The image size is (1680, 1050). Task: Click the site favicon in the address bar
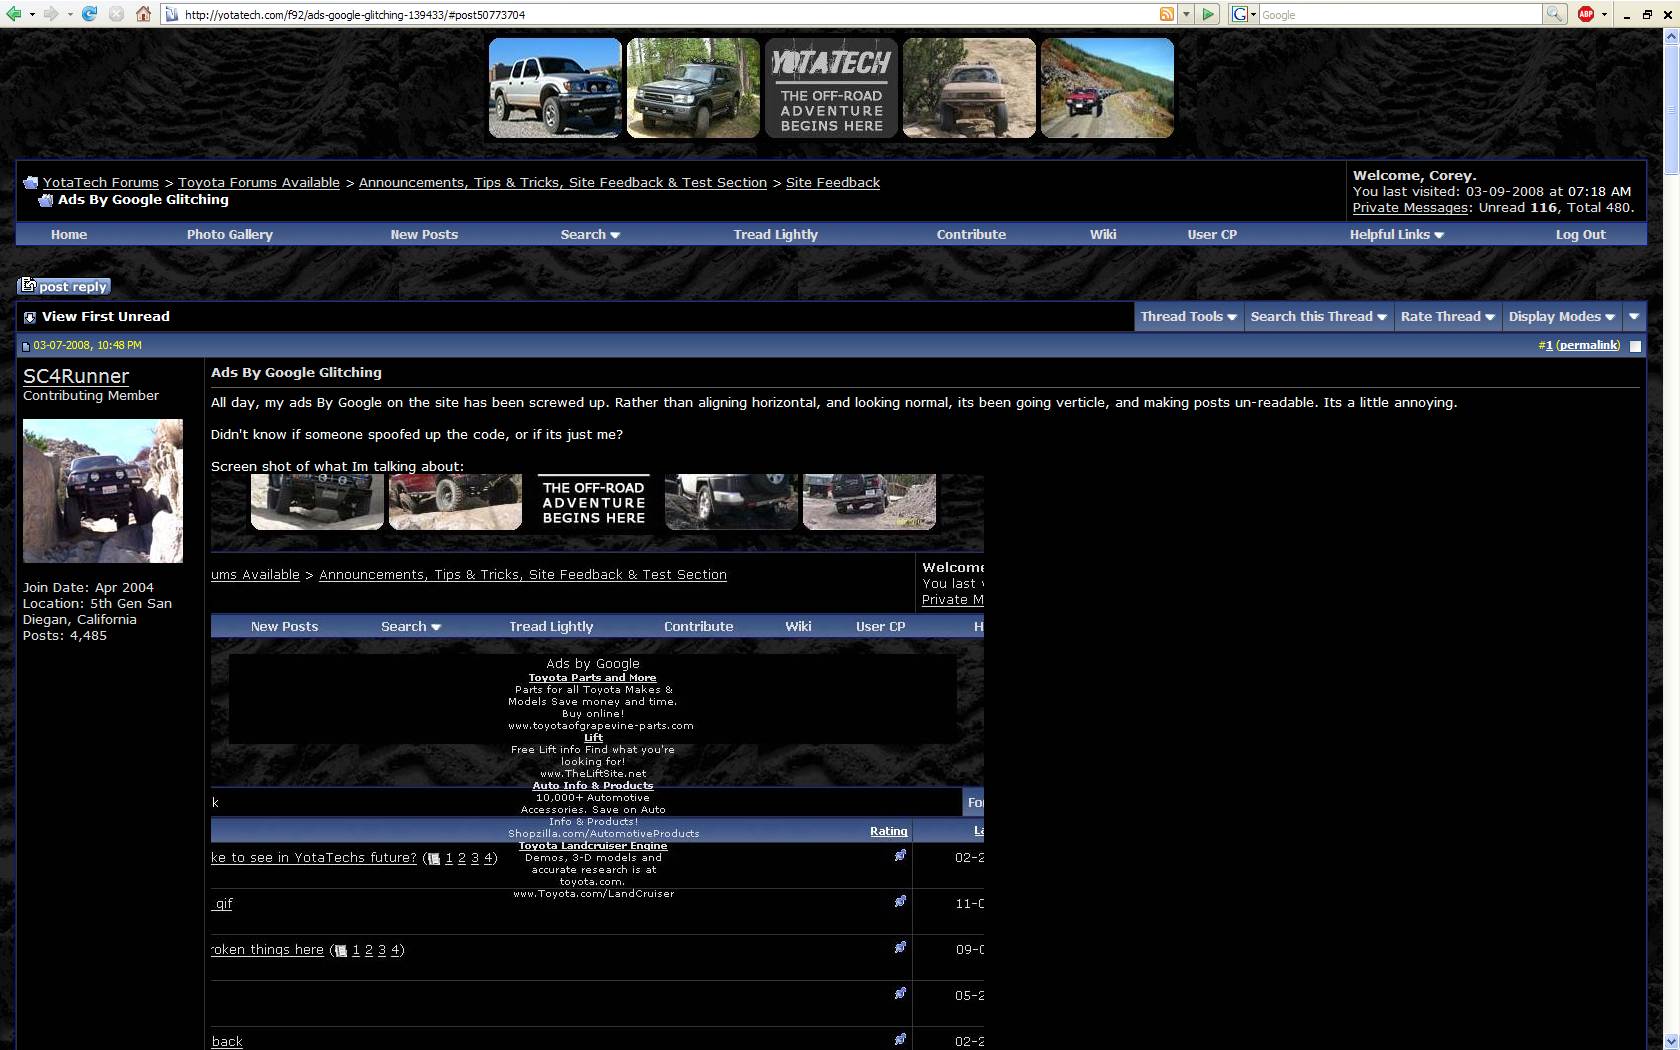pyautogui.click(x=172, y=15)
